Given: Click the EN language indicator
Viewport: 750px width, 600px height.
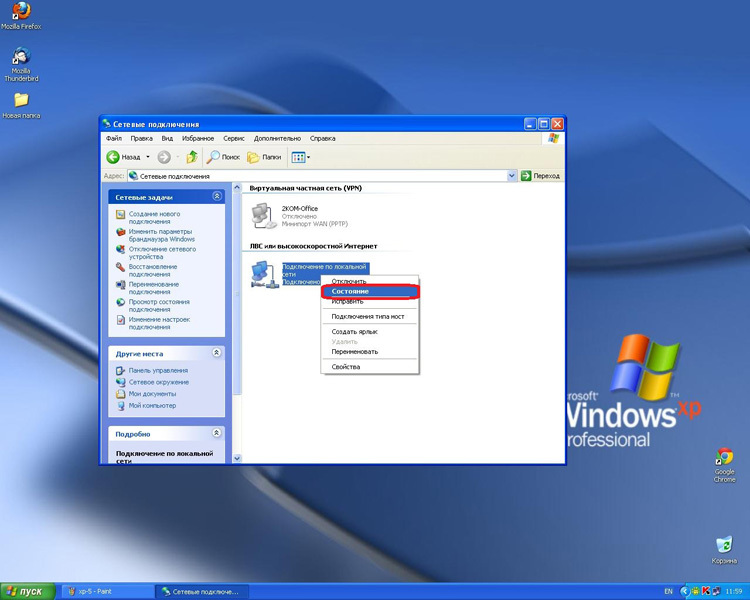Looking at the screenshot, I should 668,591.
